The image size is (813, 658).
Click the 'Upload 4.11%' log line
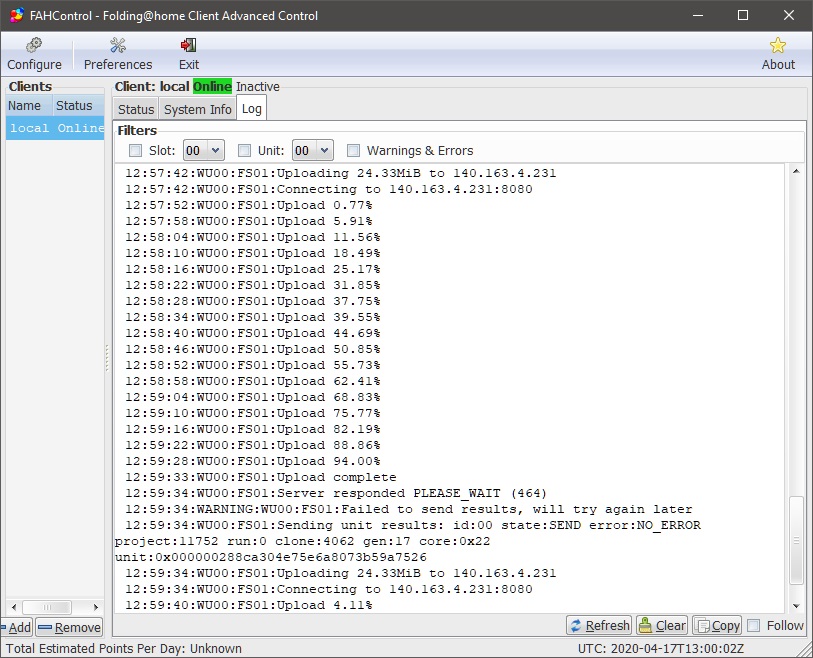tap(248, 605)
